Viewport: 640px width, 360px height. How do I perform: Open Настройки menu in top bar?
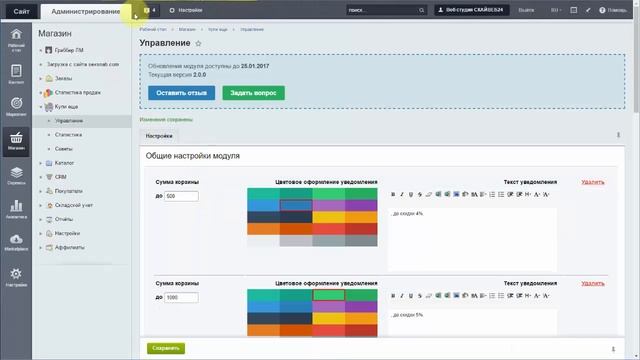186,10
